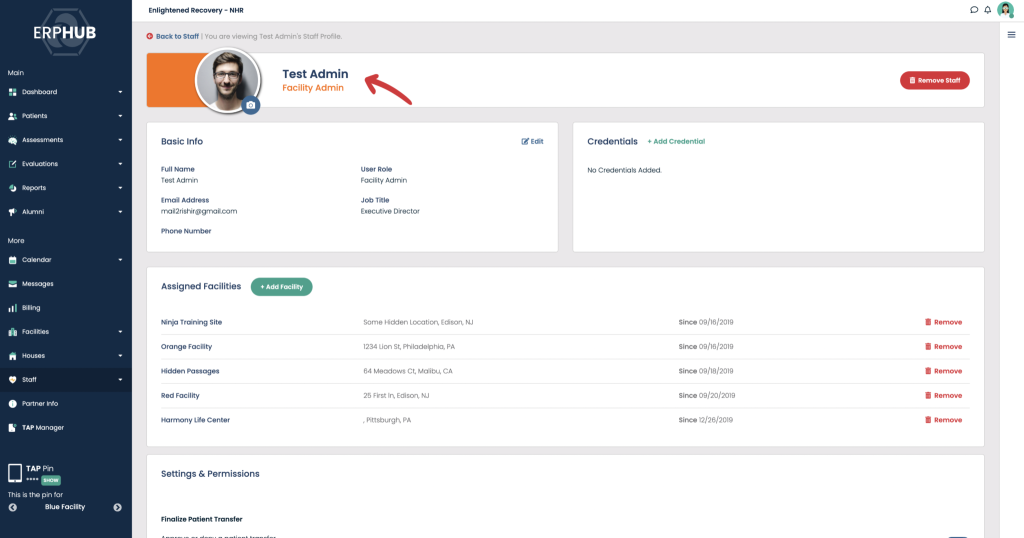Screen dimensions: 1024x538
Task: Click the Red Facility name
Action: [180, 396]
